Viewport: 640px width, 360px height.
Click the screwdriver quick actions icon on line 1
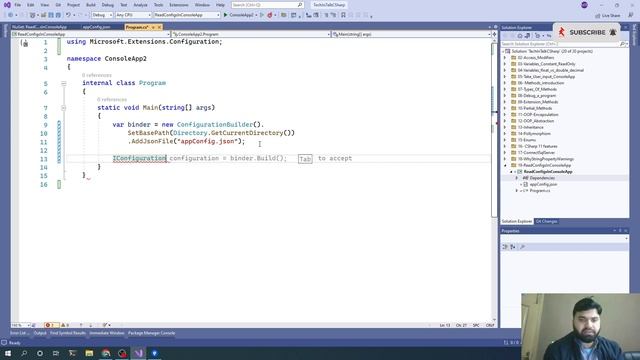click(25, 43)
